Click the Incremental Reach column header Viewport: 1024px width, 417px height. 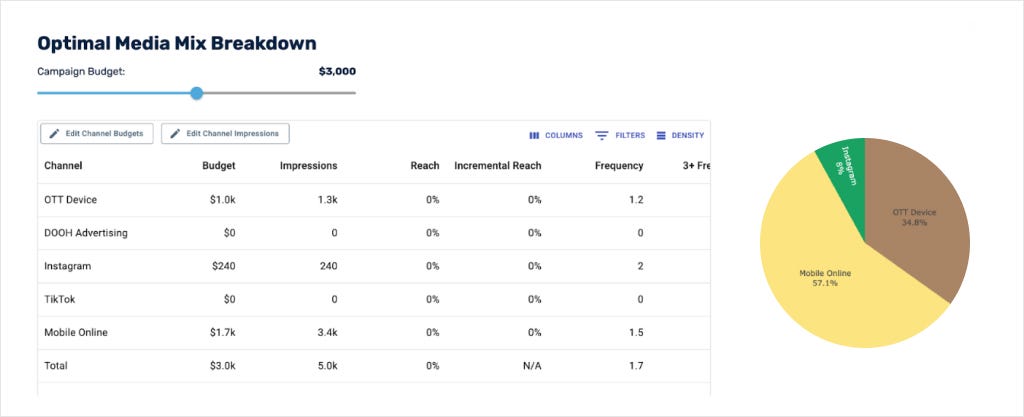(x=498, y=166)
